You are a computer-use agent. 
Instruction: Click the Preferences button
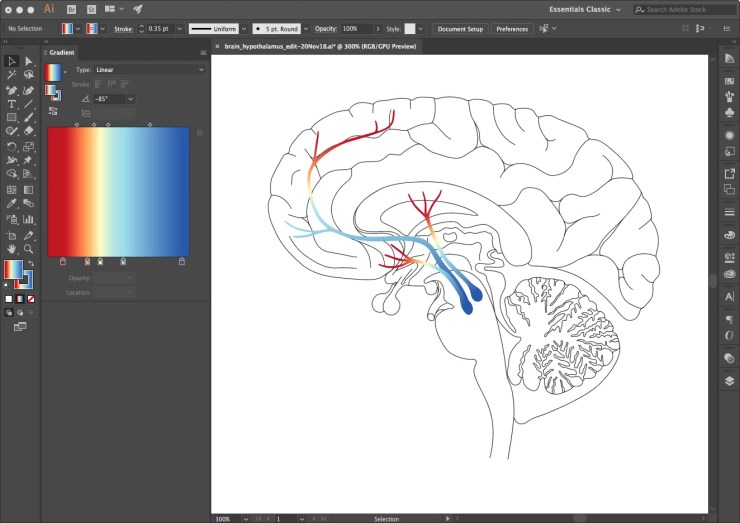pos(512,29)
